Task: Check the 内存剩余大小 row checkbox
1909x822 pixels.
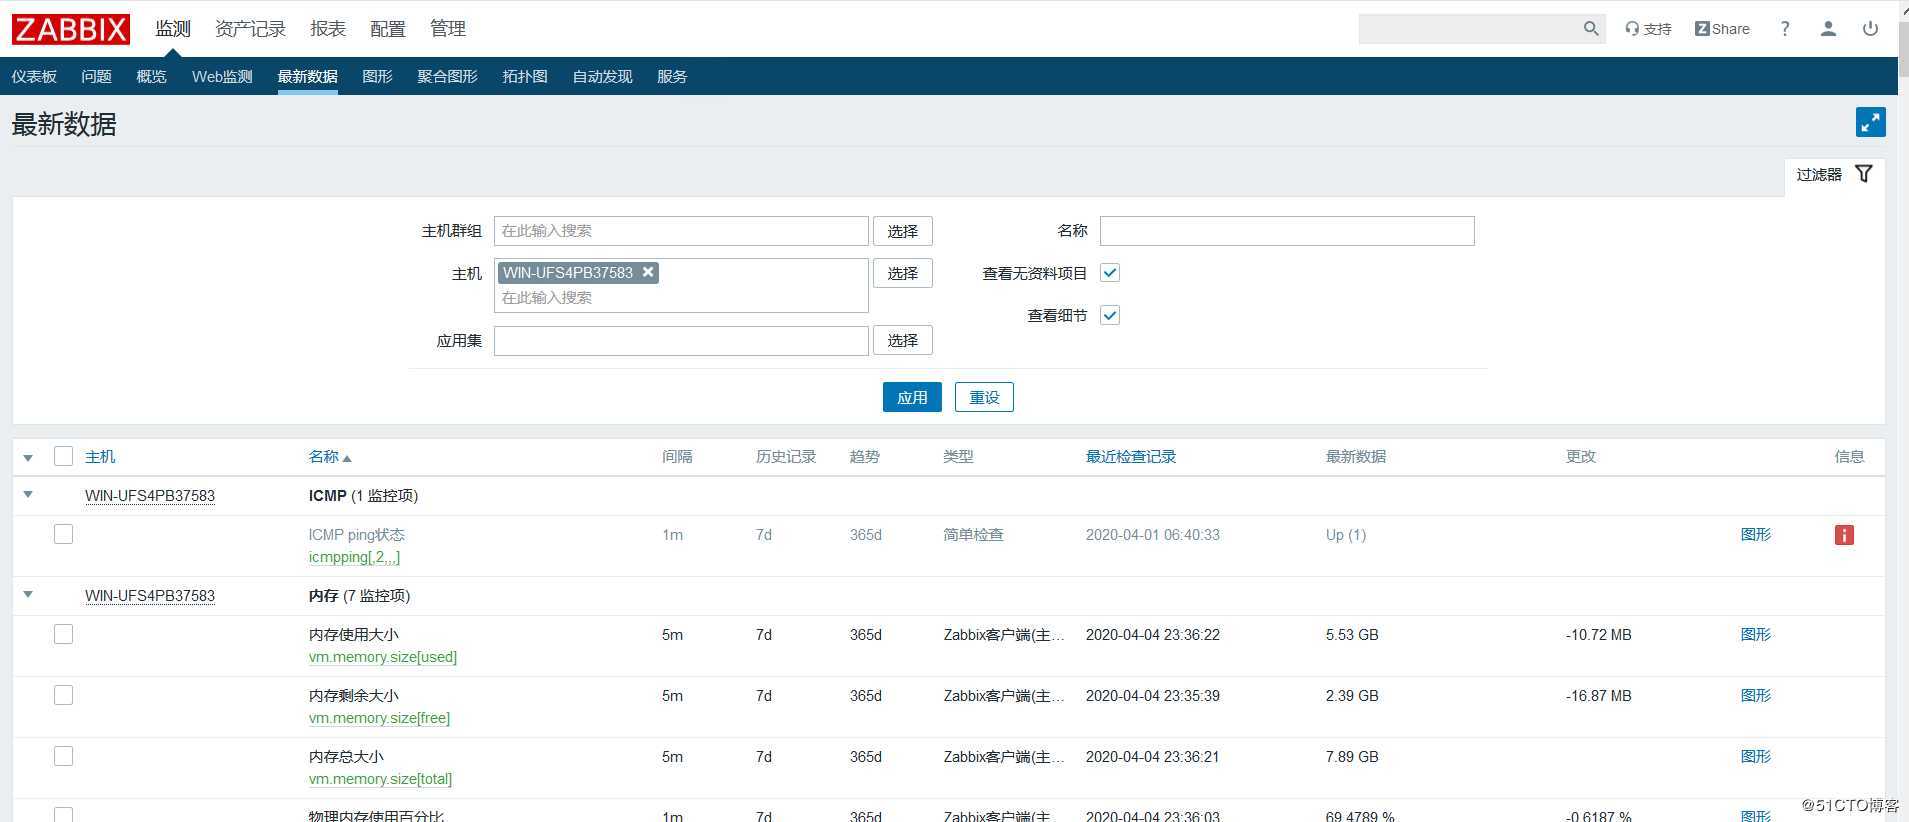Action: point(64,695)
